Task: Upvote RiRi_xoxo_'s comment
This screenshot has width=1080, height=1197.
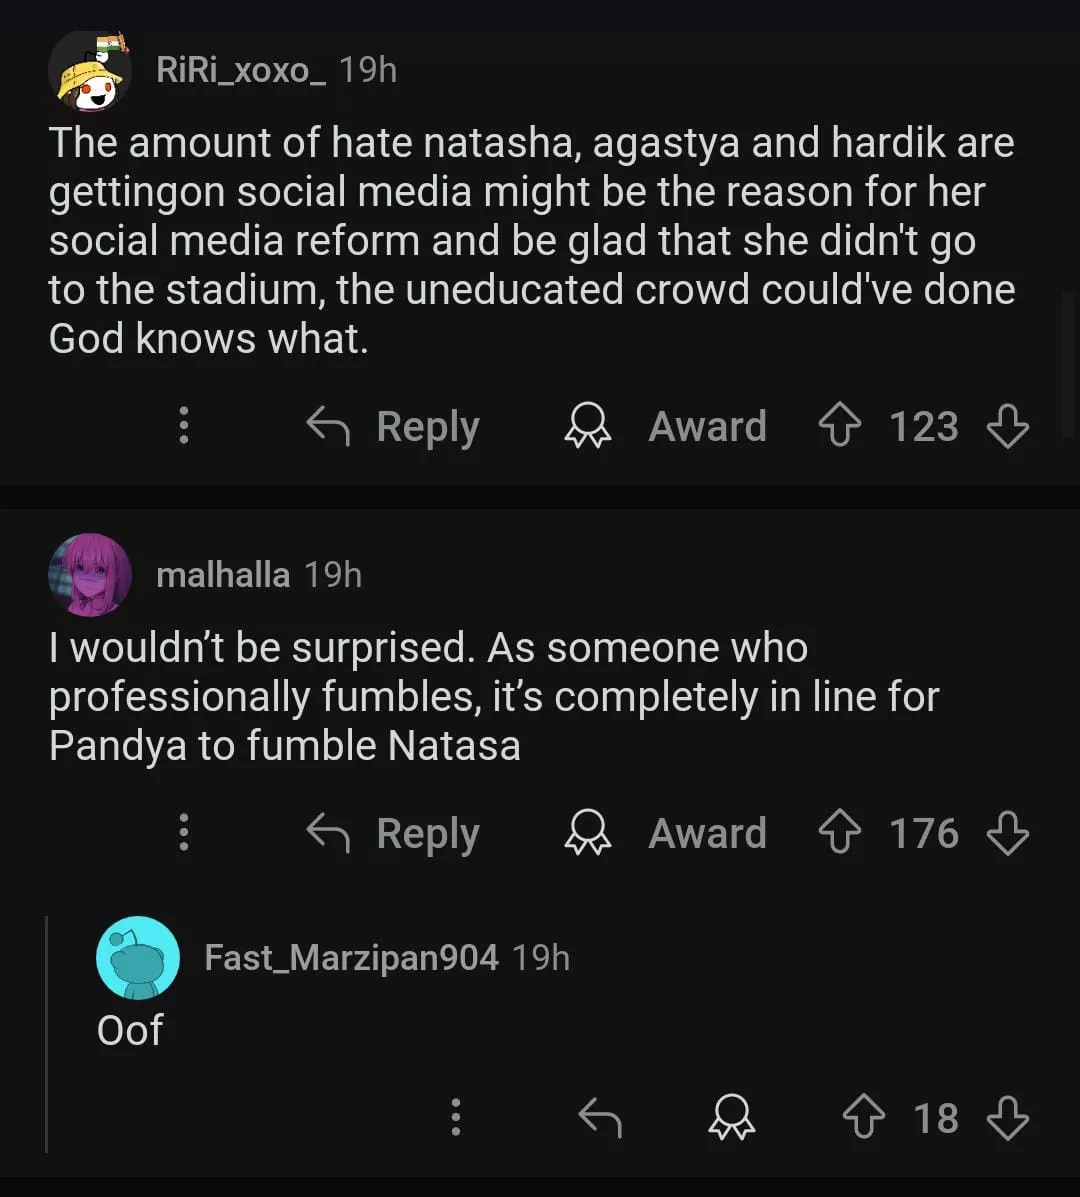Action: (x=840, y=427)
